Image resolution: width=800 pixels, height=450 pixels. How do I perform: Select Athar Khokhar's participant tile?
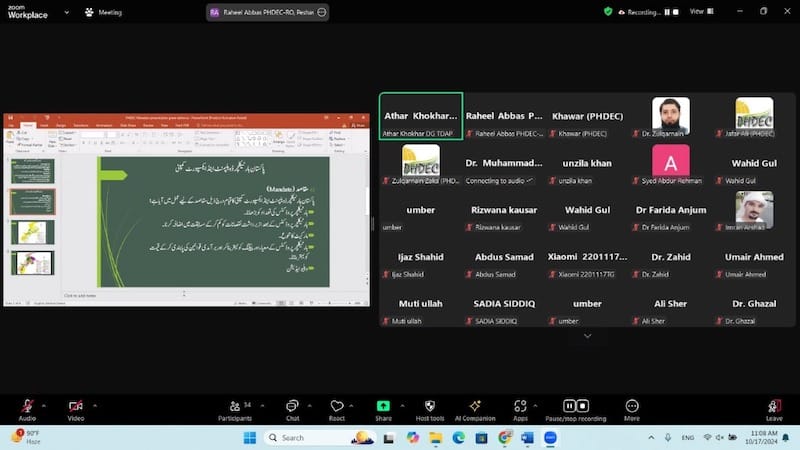tap(420, 116)
